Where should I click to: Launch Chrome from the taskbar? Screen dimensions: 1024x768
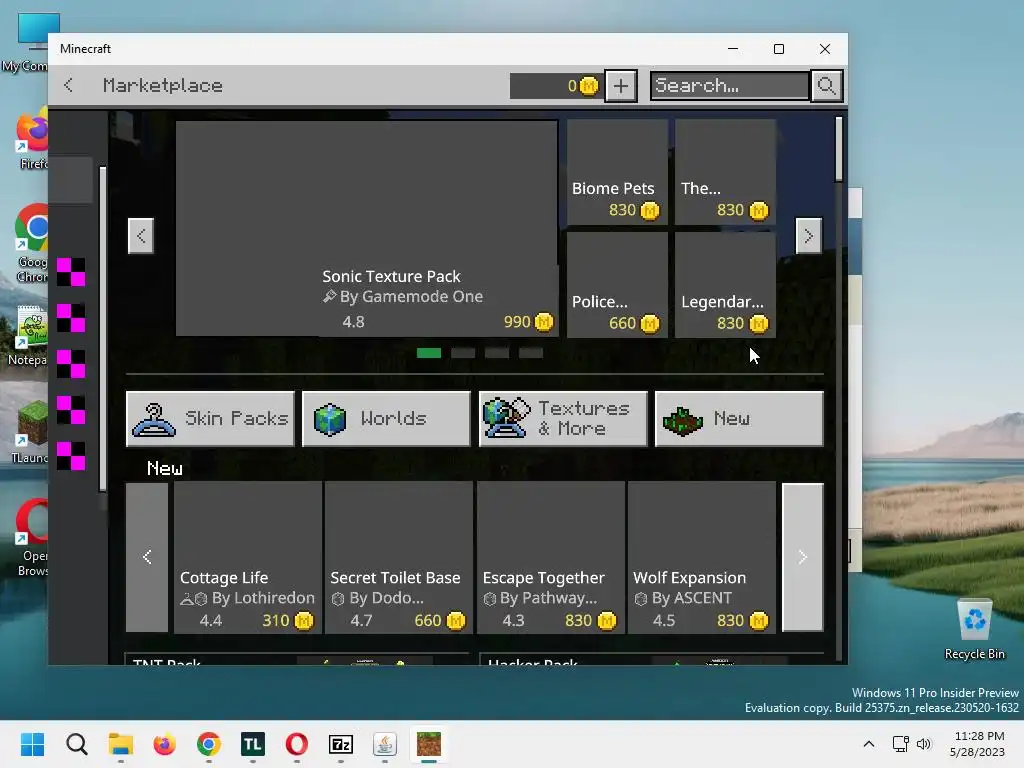tap(209, 744)
